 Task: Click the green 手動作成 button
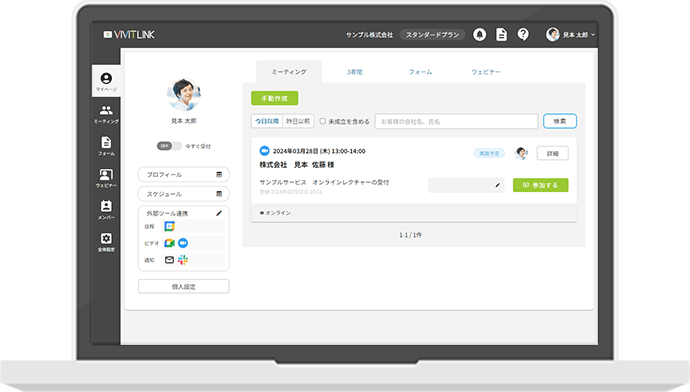click(275, 98)
